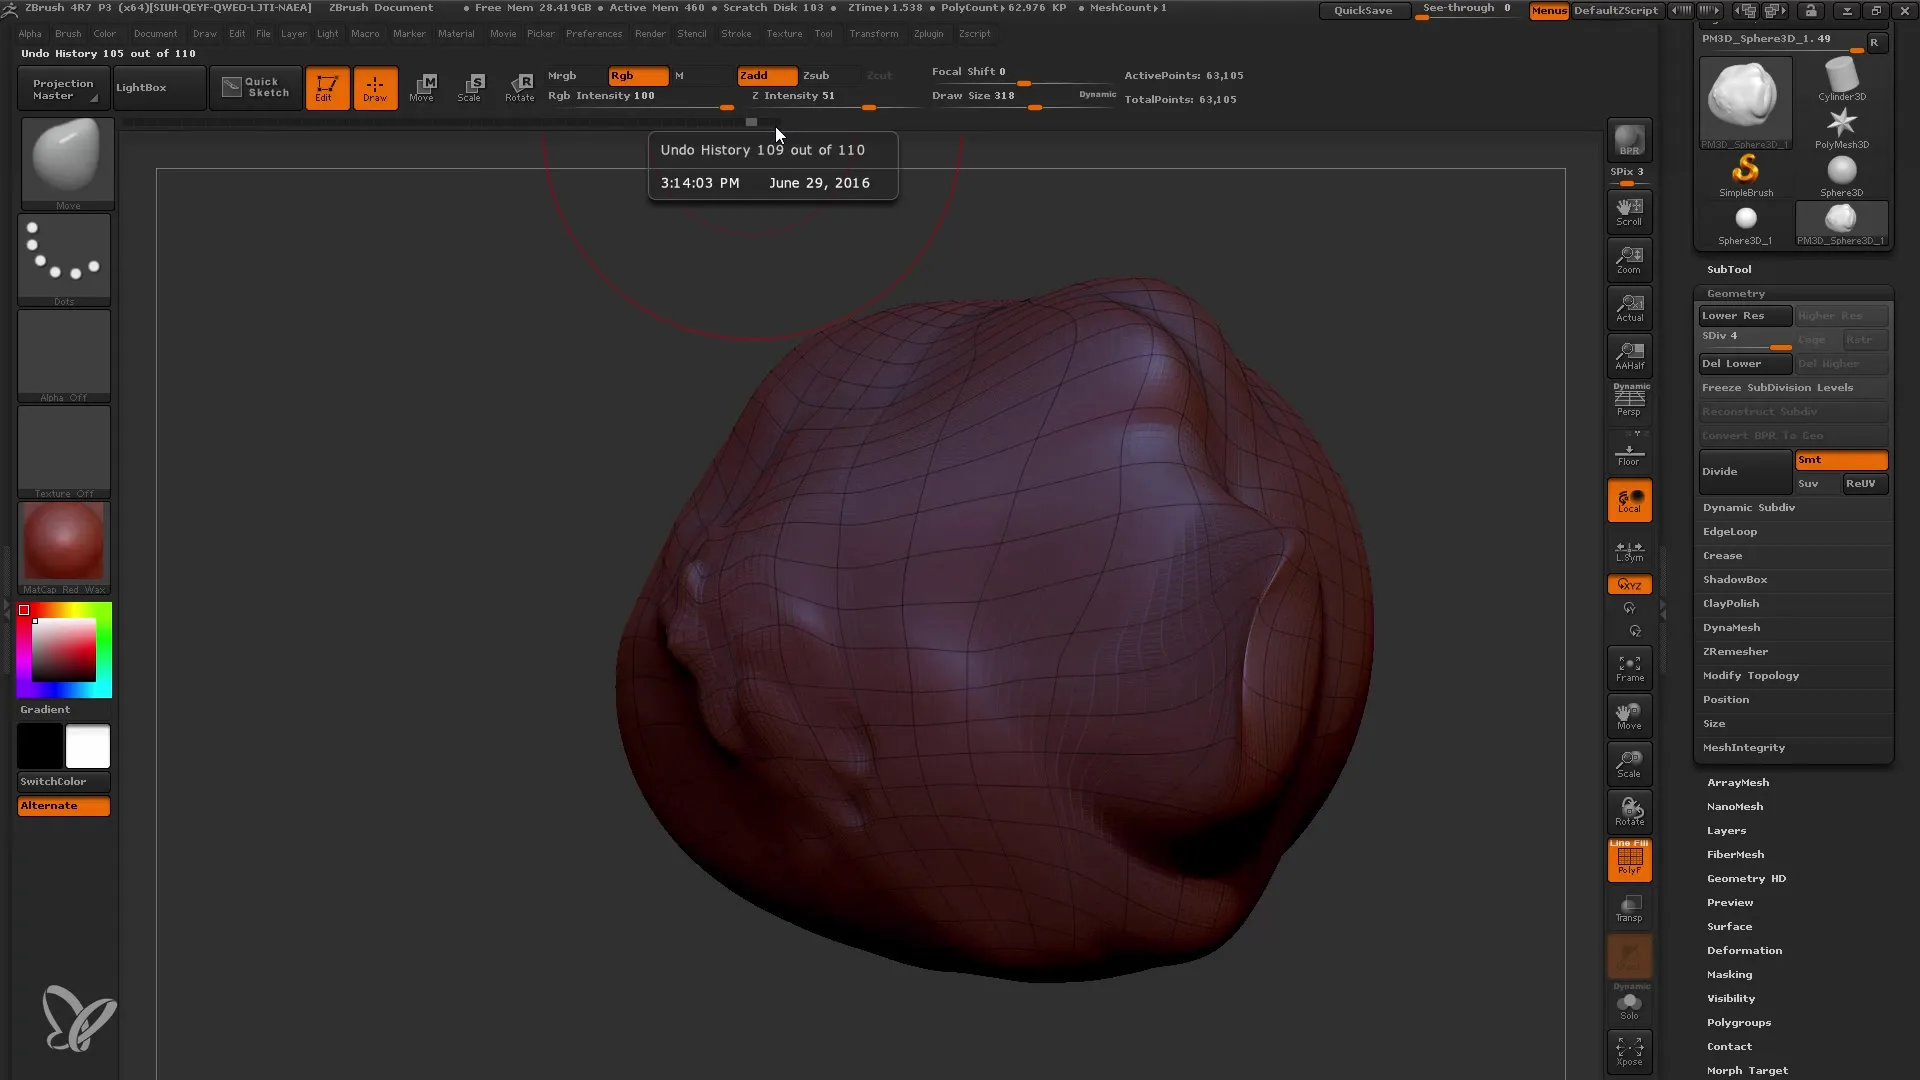Toggle the Mrgb combined channel button
This screenshot has width=1920, height=1080.
[x=560, y=74]
